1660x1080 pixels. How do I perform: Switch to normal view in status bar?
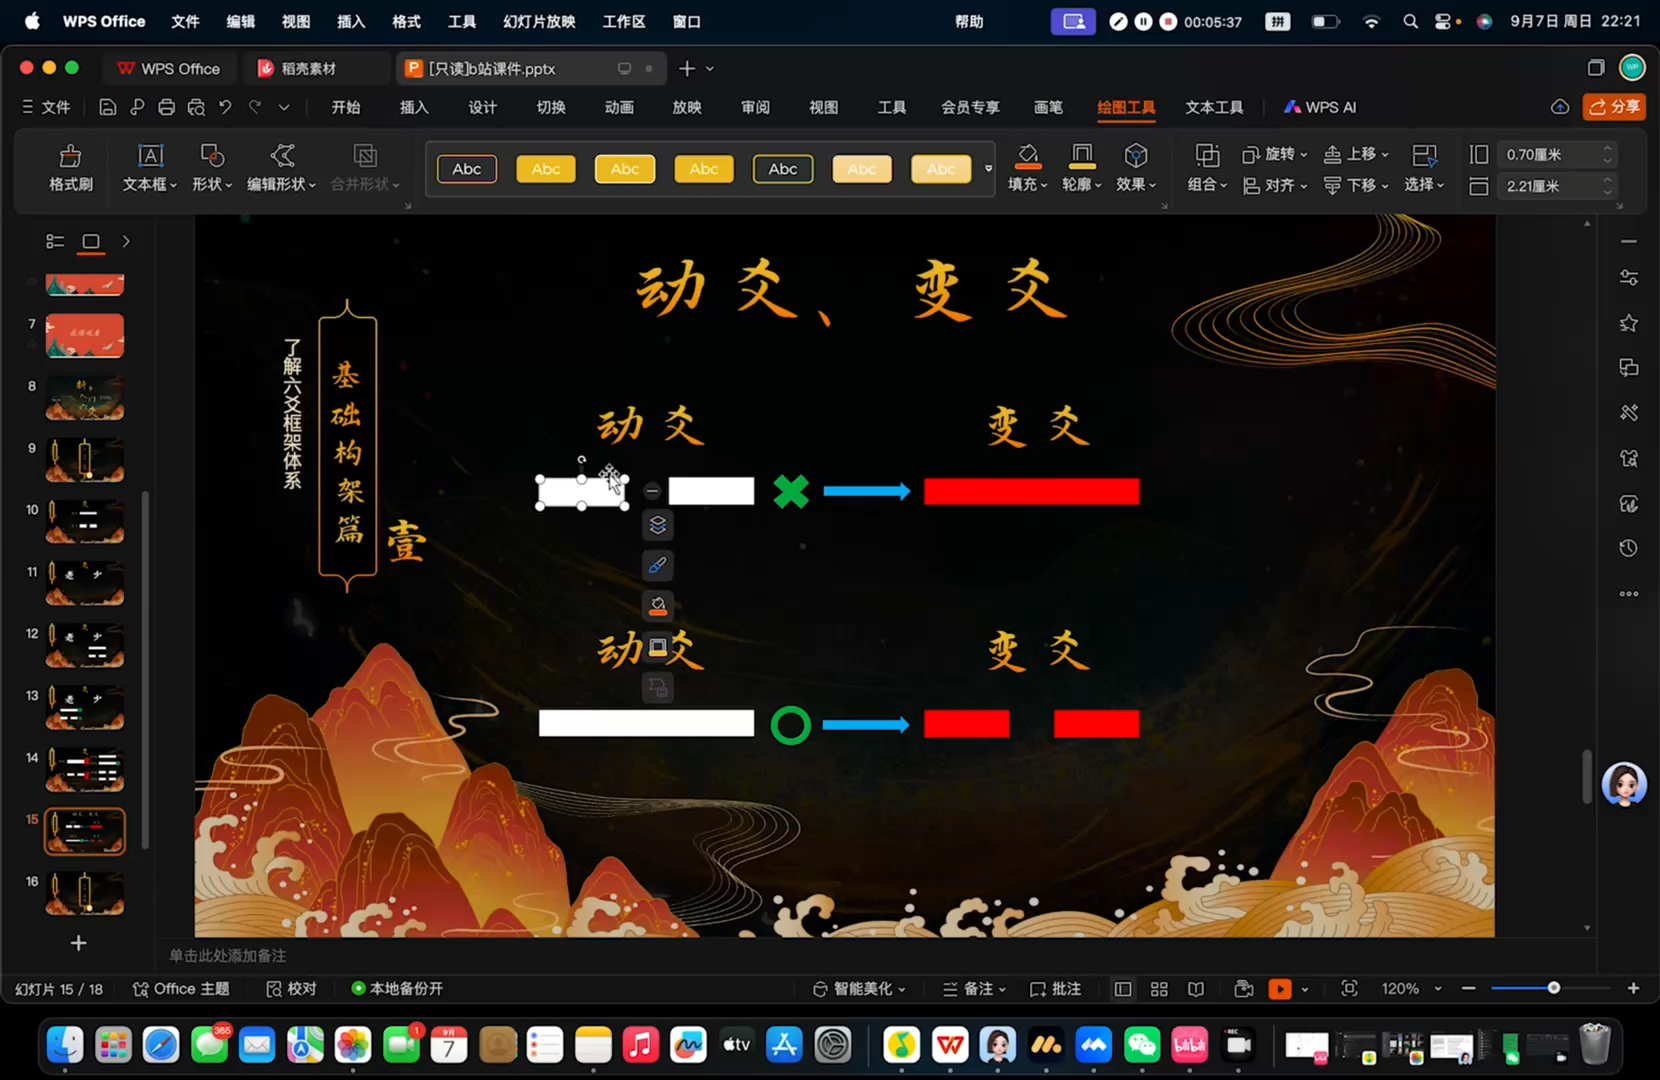point(1123,989)
